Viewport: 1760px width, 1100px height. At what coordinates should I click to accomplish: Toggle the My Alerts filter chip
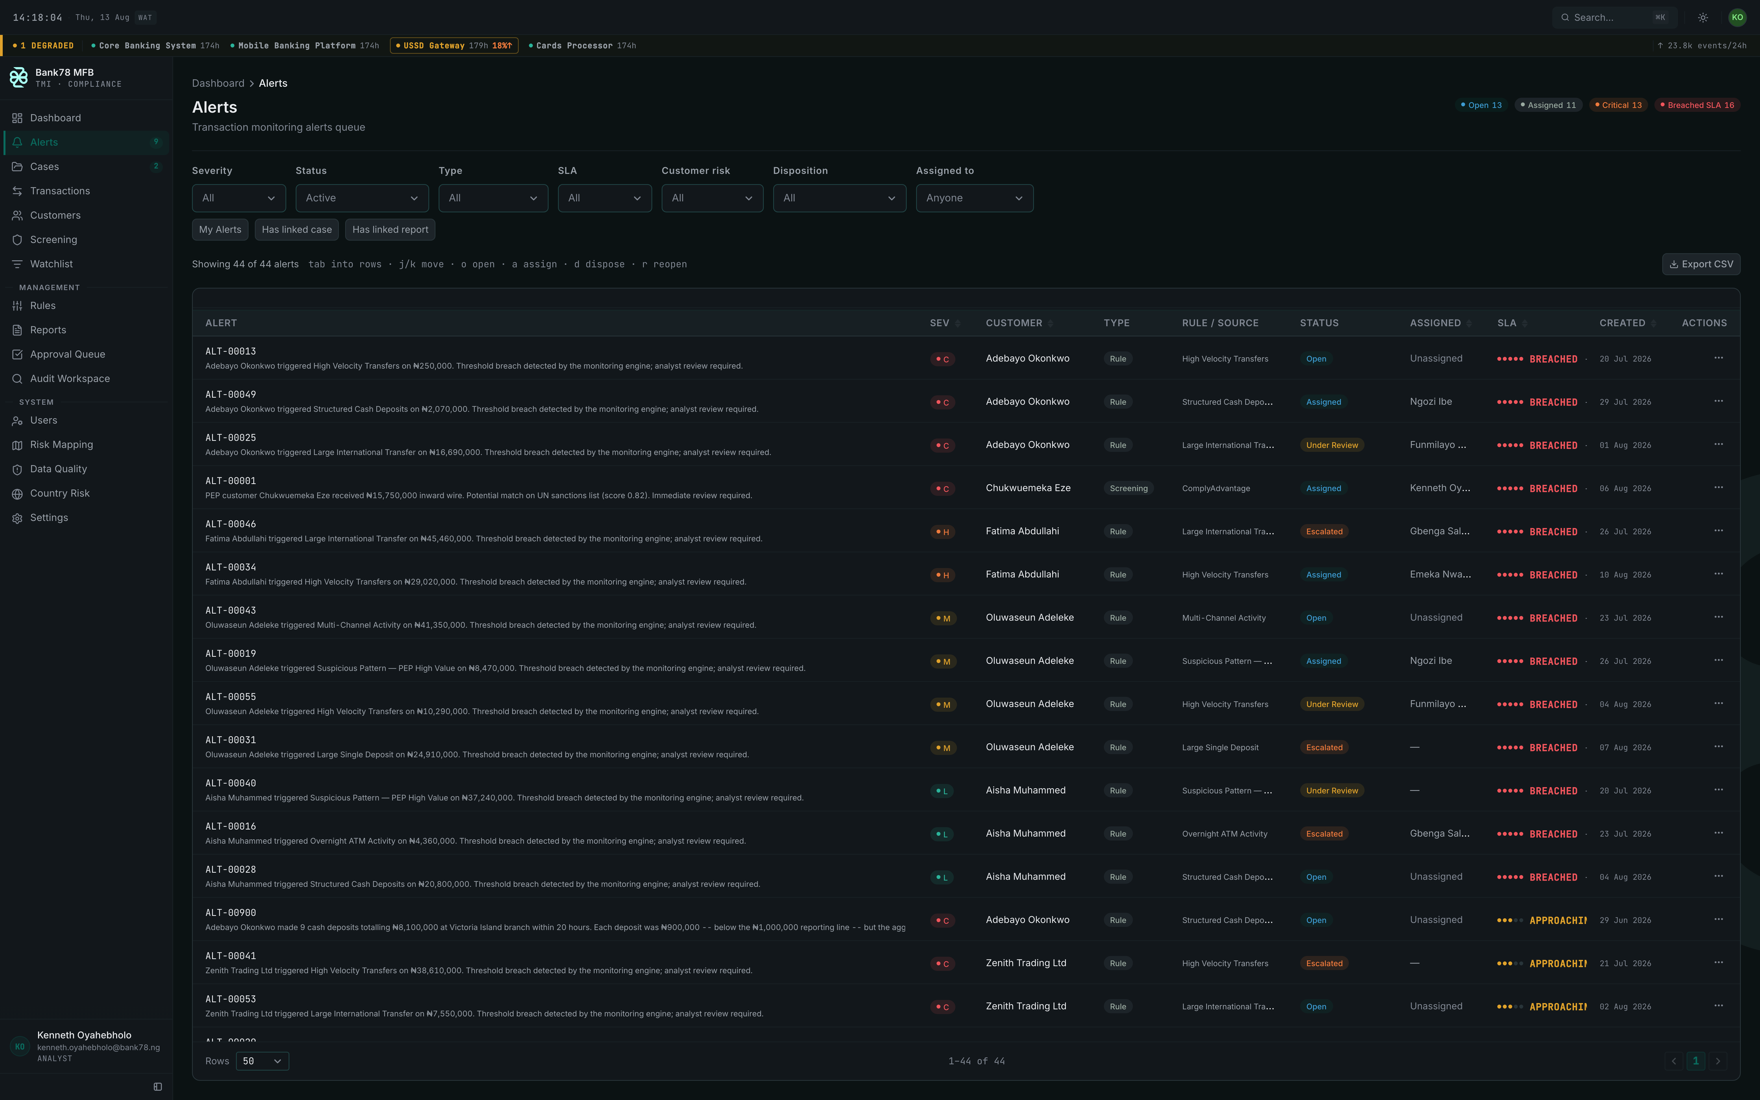pos(220,230)
